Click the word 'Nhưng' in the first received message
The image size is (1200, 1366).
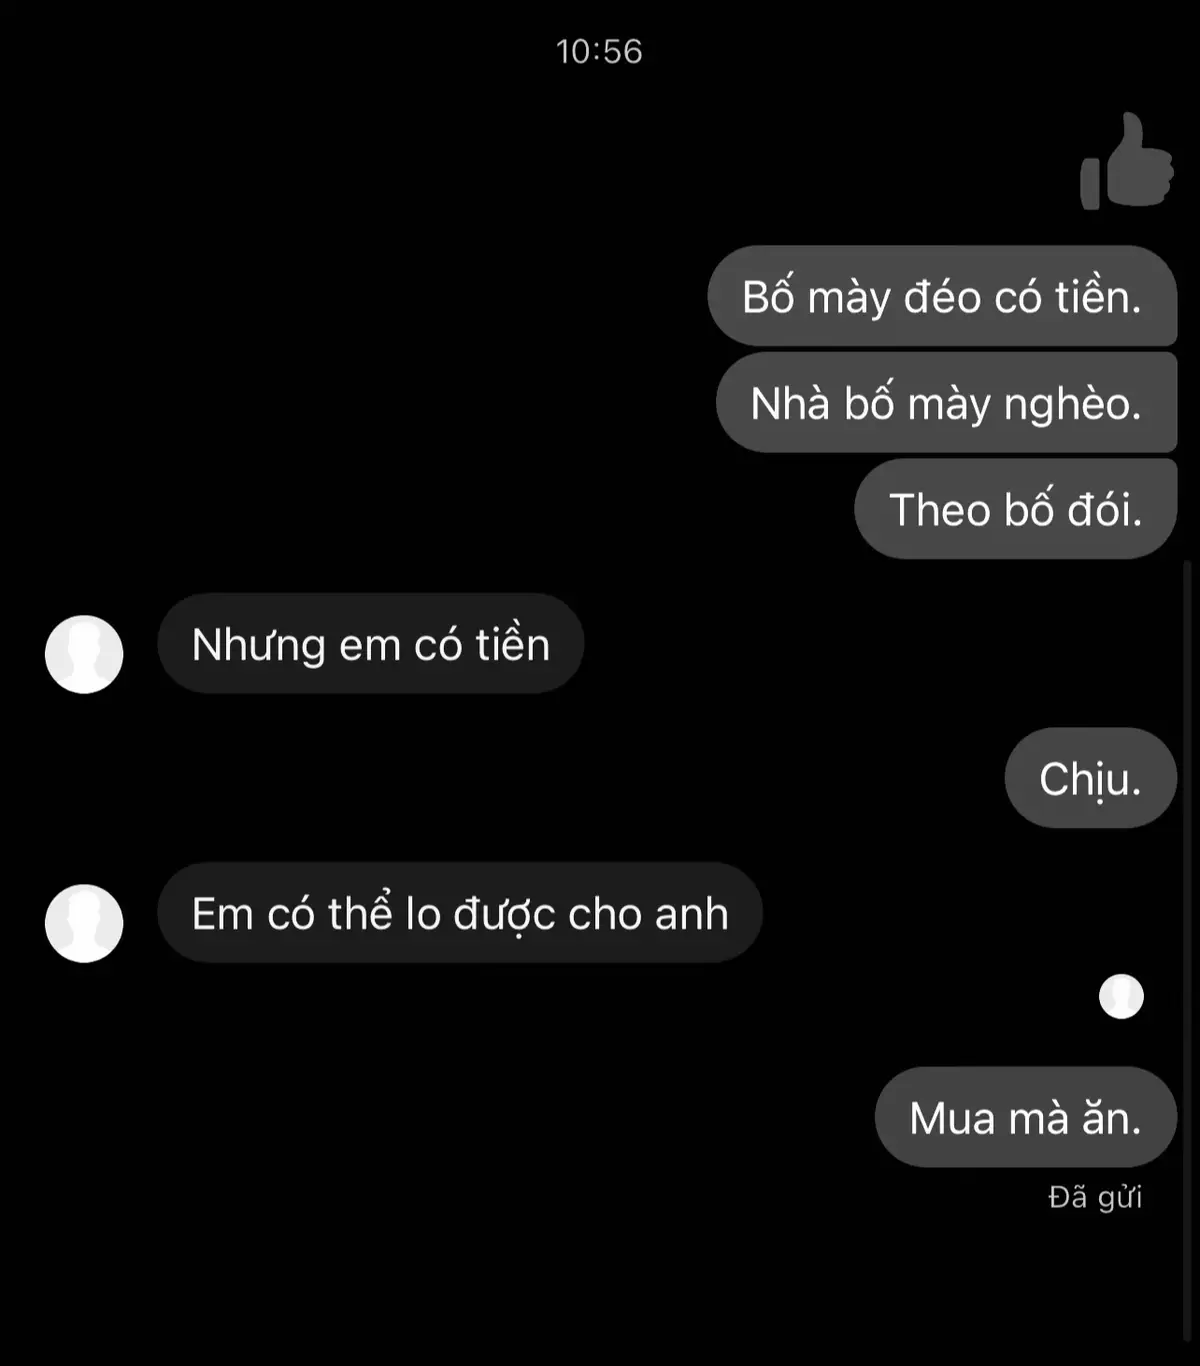259,645
